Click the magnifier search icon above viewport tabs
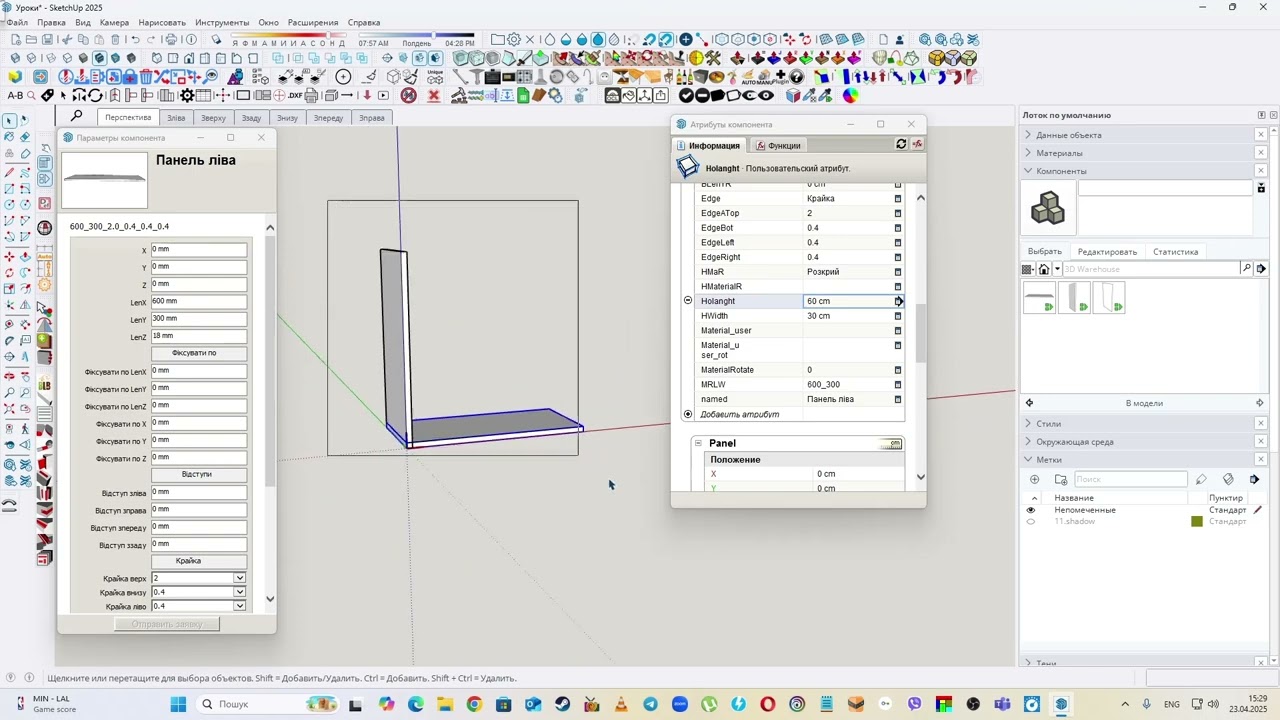The image size is (1280, 720). (76, 116)
